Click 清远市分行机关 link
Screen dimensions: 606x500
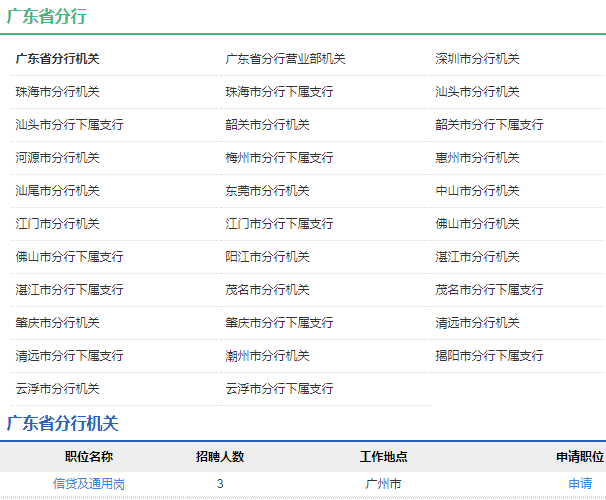[477, 323]
